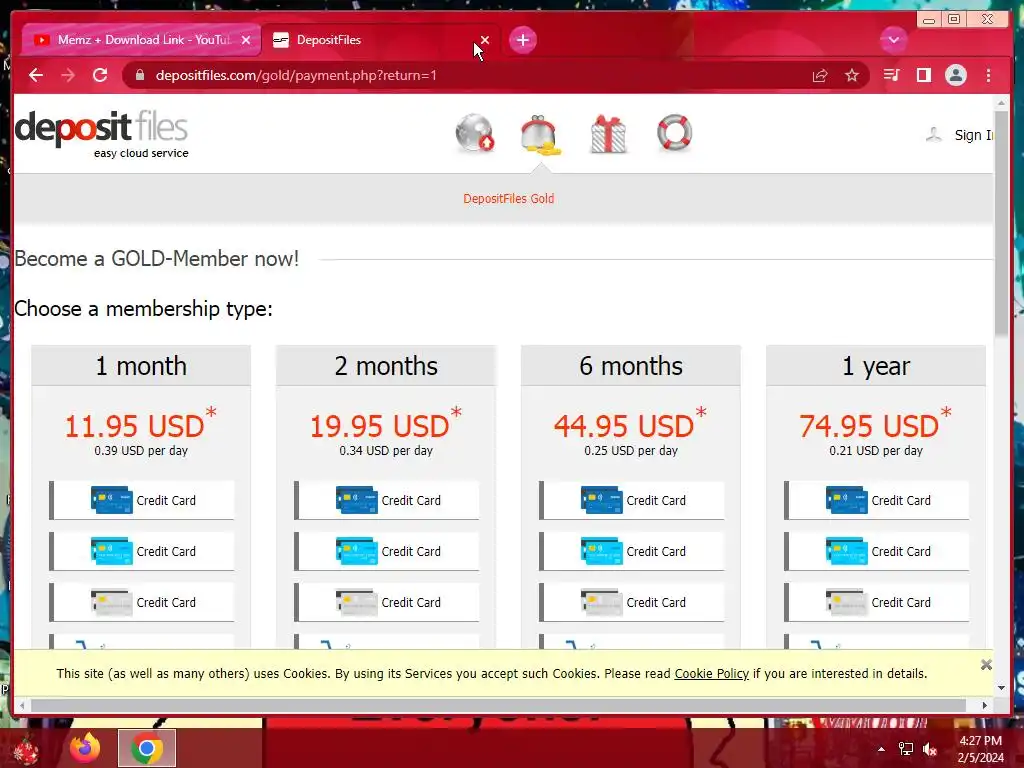View site info via the padlock icon
The image size is (1024, 768).
(x=139, y=75)
